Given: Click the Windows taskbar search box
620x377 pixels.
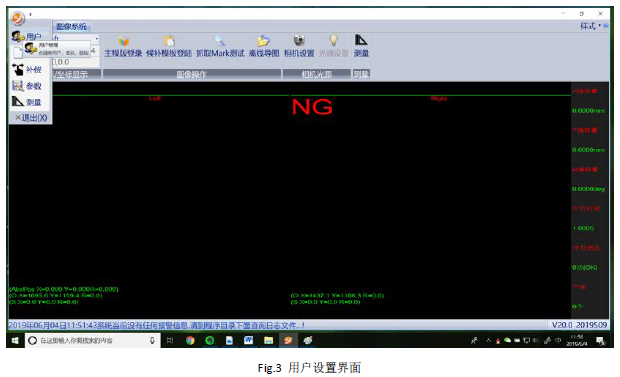Looking at the screenshot, I should (x=93, y=341).
